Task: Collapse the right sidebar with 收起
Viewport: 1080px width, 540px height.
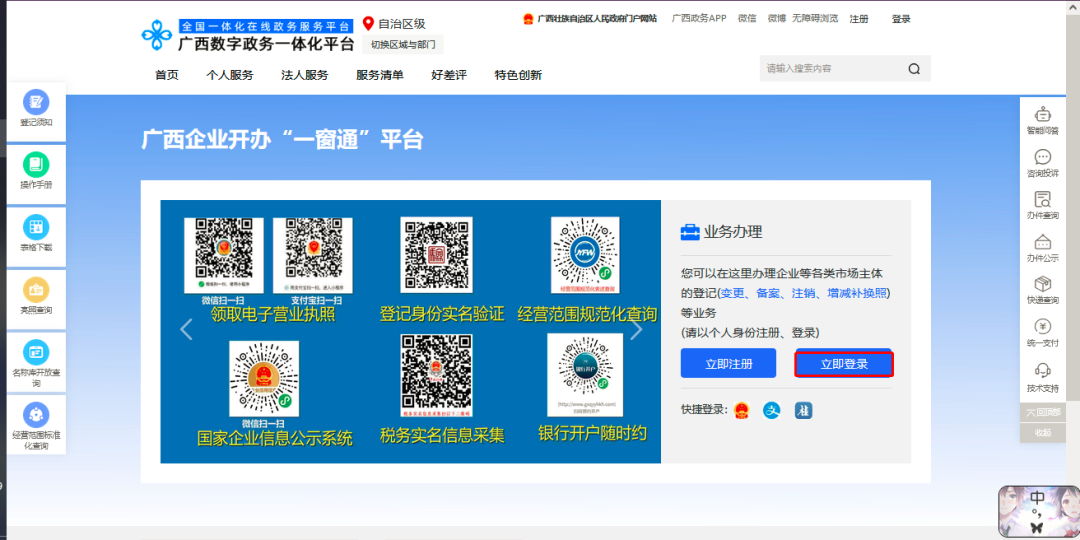Action: coord(1043,433)
